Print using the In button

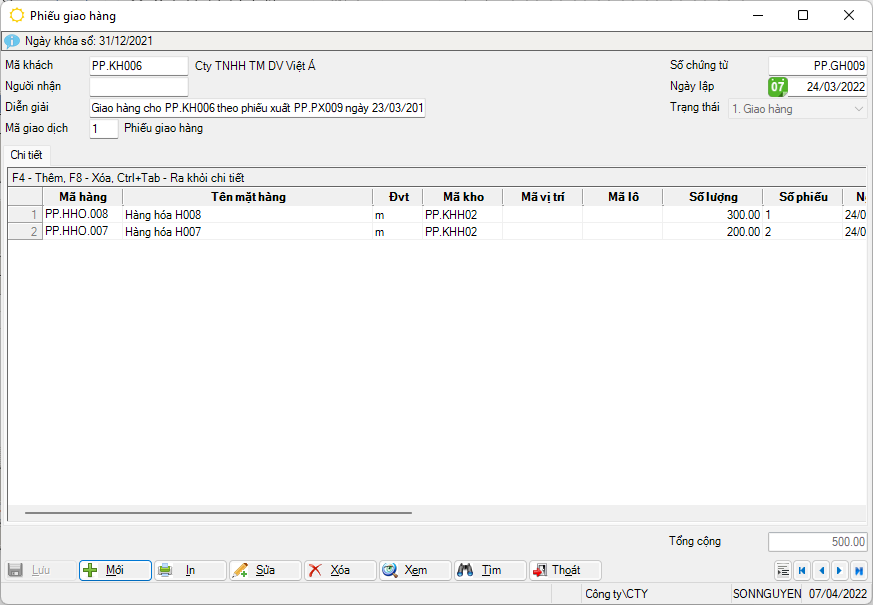pyautogui.click(x=190, y=570)
